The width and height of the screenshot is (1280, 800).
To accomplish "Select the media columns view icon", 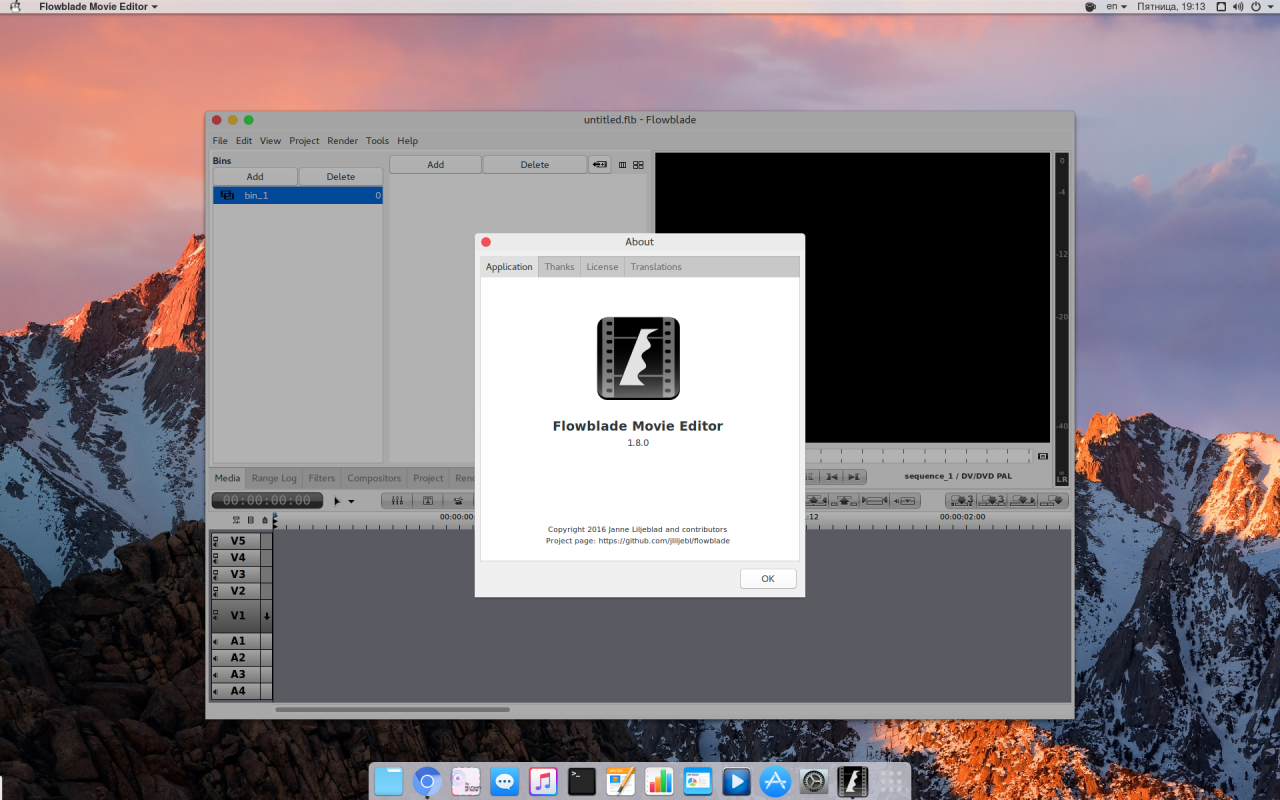I will 622,165.
